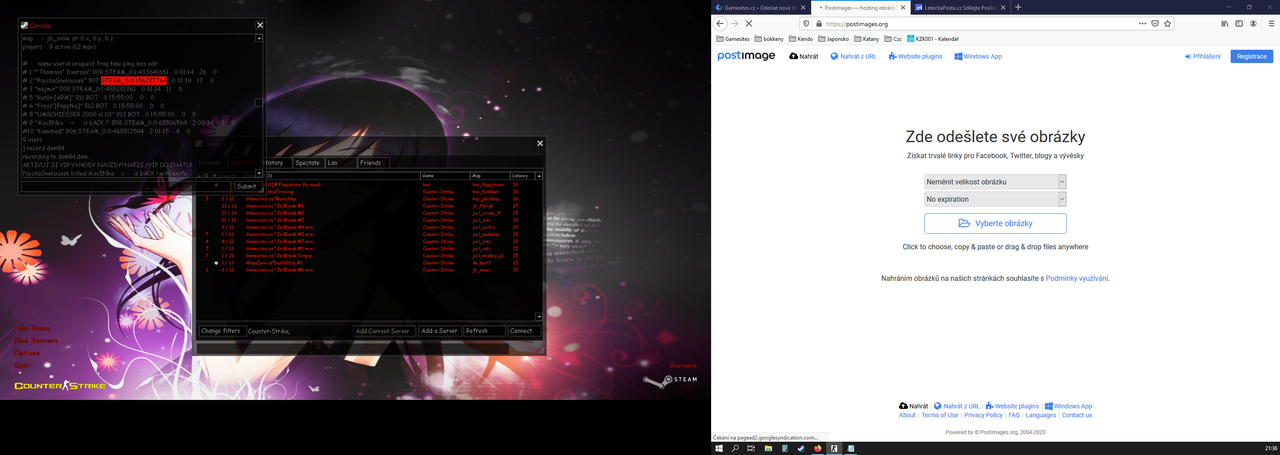Click Add a Server button
Screen dimensions: 1280x455
(439, 331)
